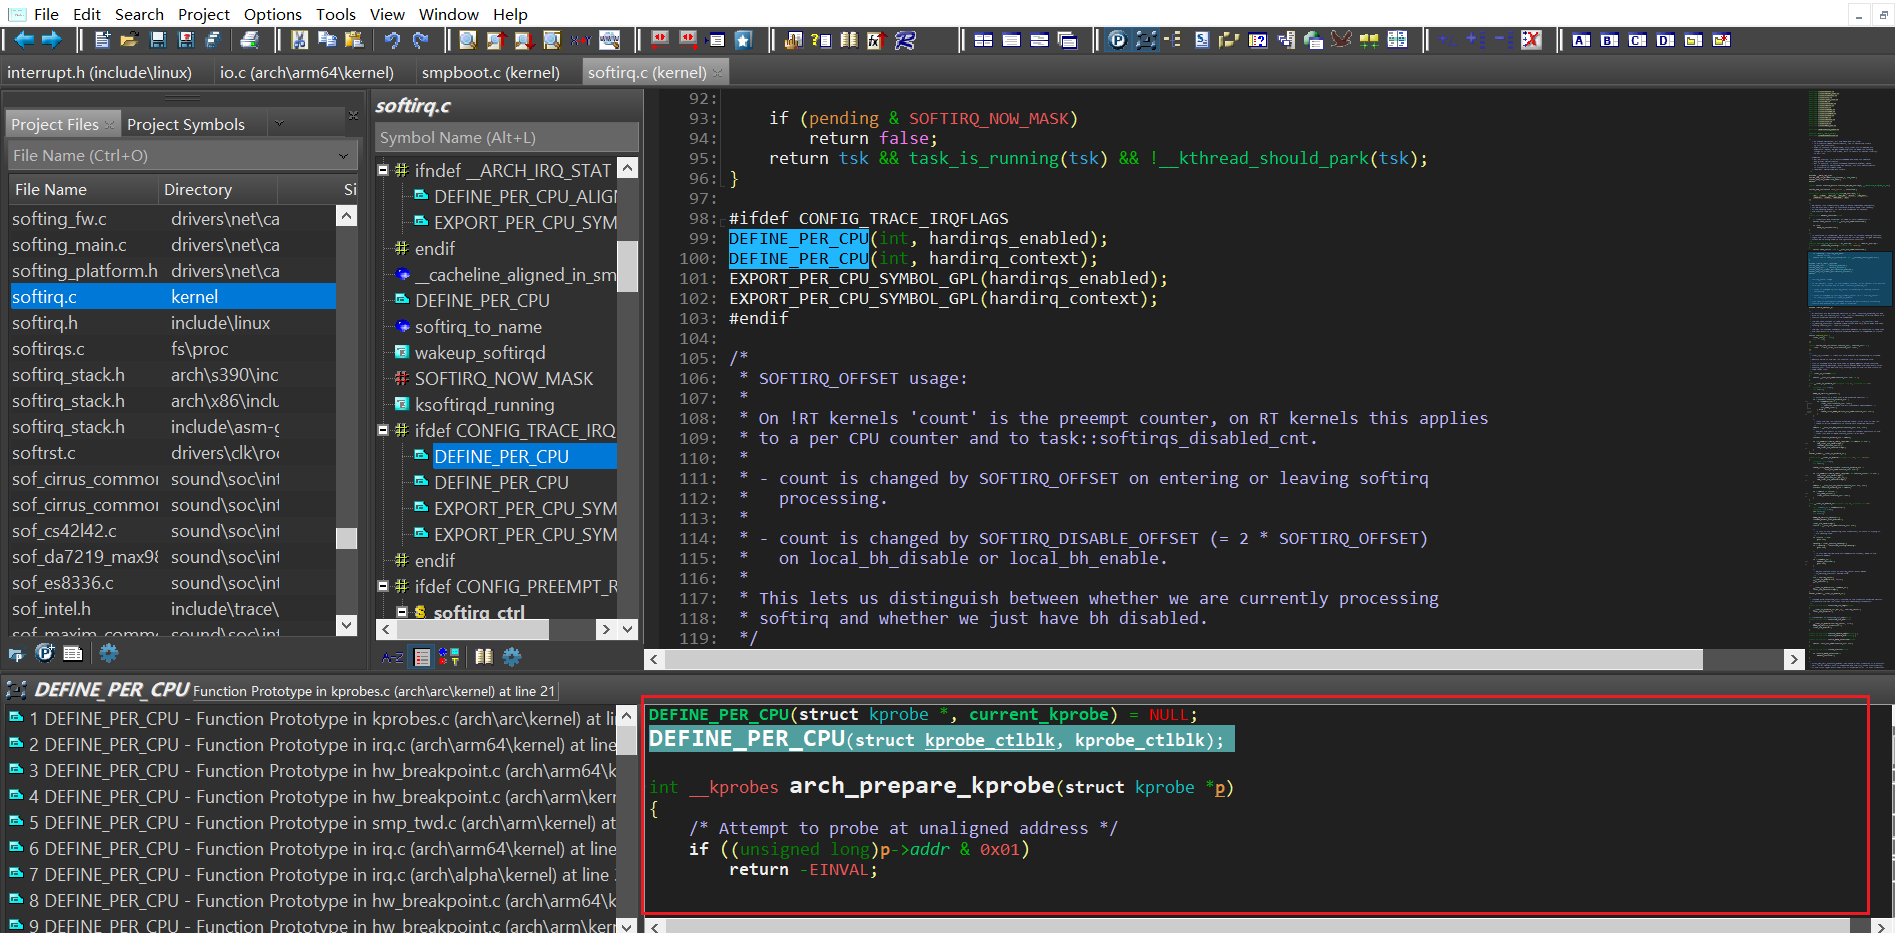The height and width of the screenshot is (933, 1895).
Task: Open the Tools menu
Action: coord(336,14)
